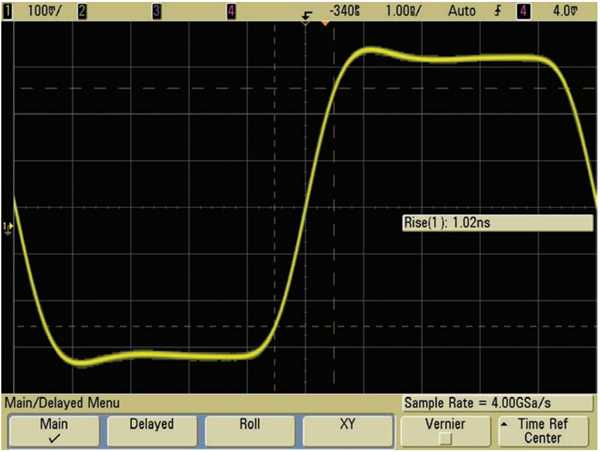Click the Auto trigger mode label
The width and height of the screenshot is (600, 452).
pyautogui.click(x=461, y=11)
